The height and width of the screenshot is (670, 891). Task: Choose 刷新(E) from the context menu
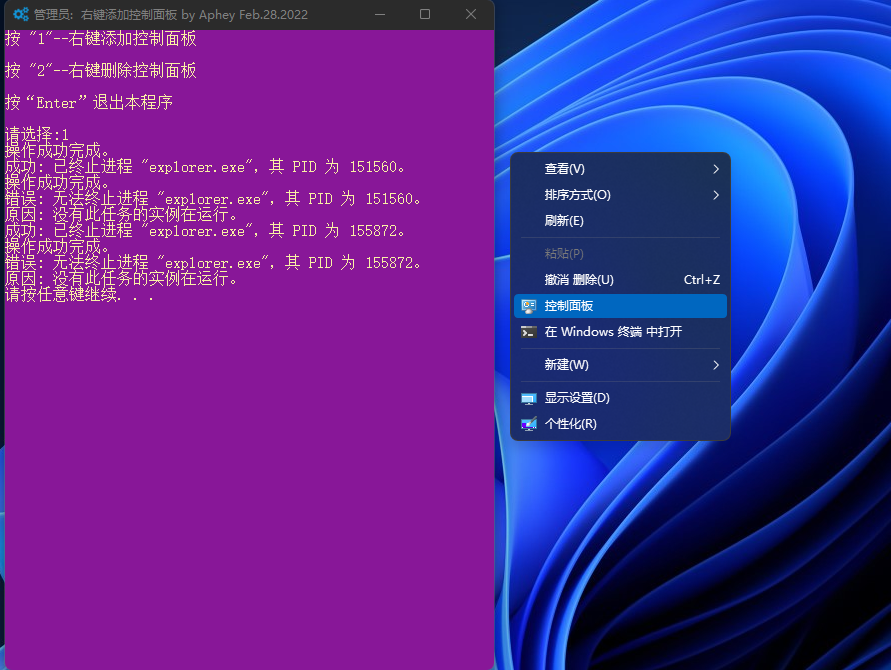(x=564, y=221)
